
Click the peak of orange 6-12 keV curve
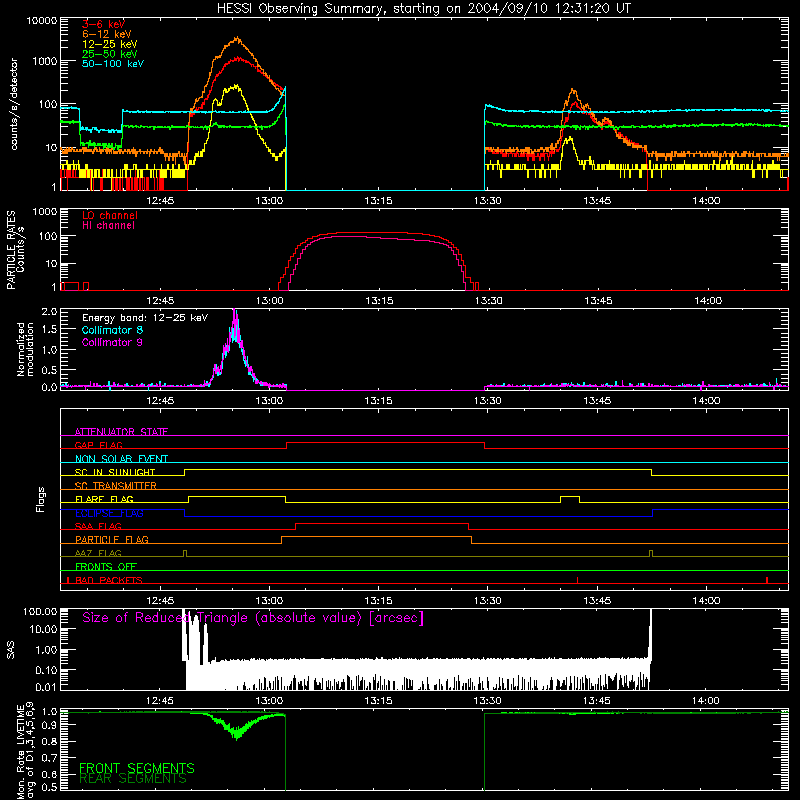click(237, 38)
